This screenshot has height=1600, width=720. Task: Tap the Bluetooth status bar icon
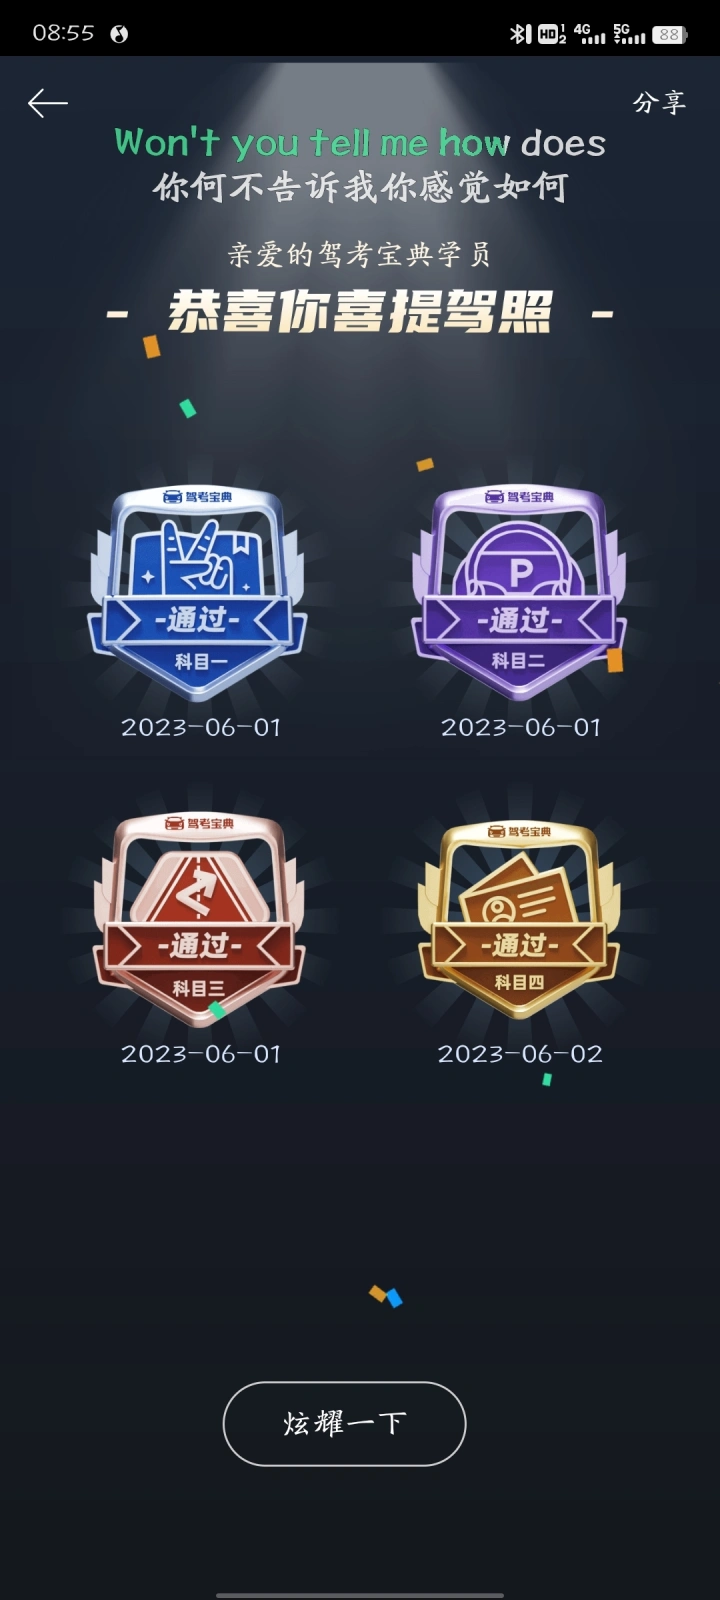519,34
